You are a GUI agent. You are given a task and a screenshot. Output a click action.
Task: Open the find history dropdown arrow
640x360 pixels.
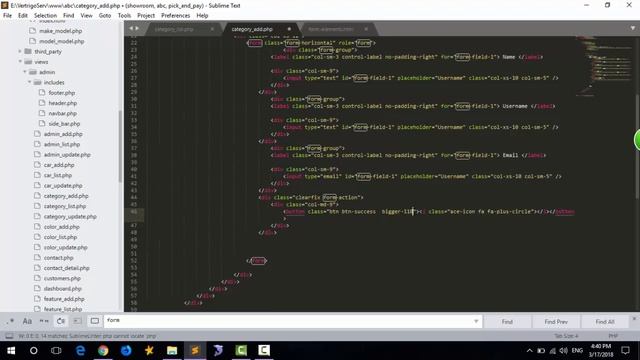[476, 321]
